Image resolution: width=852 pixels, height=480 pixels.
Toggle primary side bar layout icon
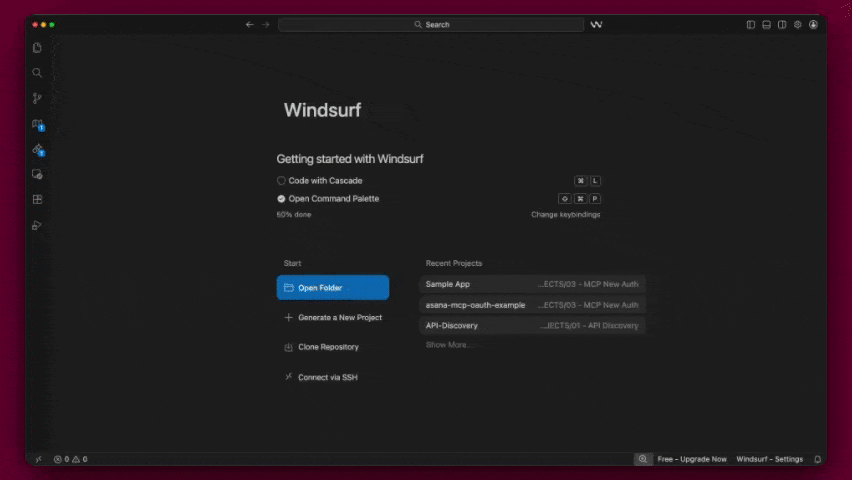(x=750, y=24)
